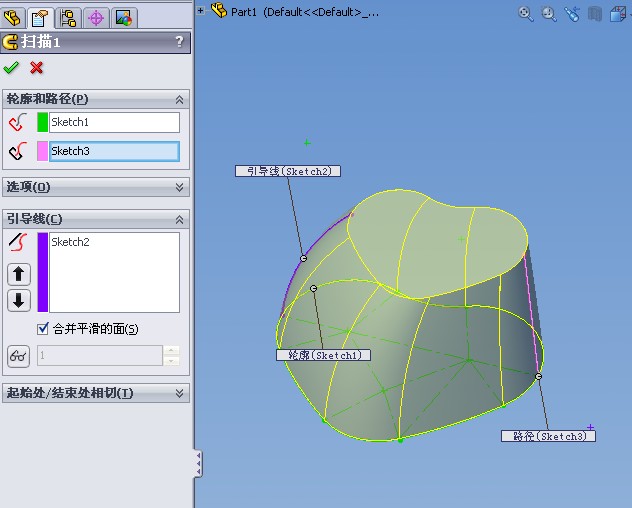Click the section number field

(100, 355)
